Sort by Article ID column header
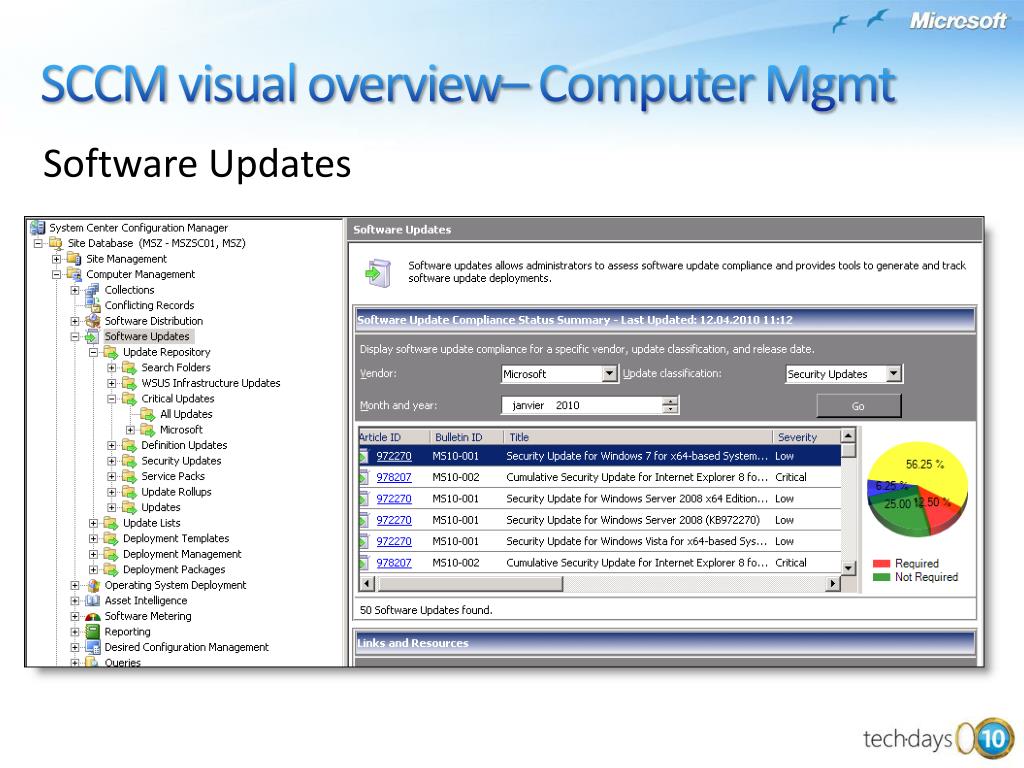This screenshot has width=1024, height=768. [x=394, y=437]
